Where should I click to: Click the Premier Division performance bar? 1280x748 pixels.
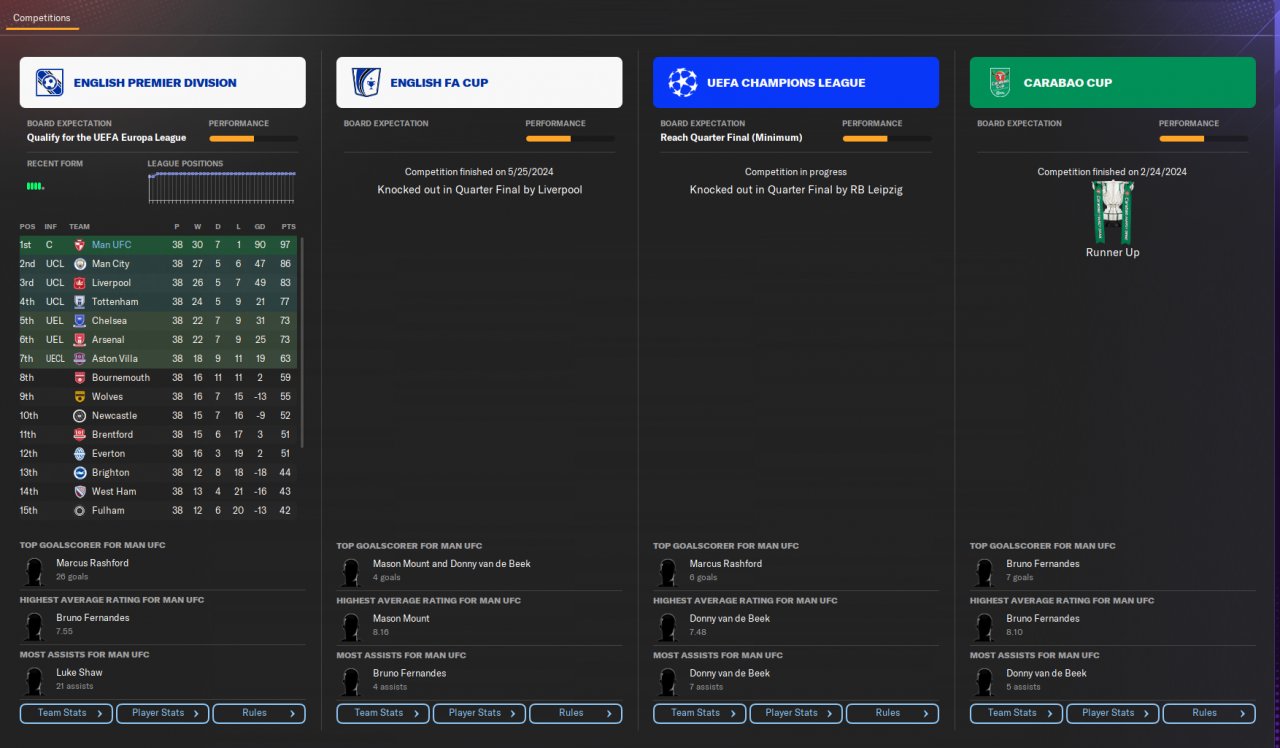[x=253, y=139]
